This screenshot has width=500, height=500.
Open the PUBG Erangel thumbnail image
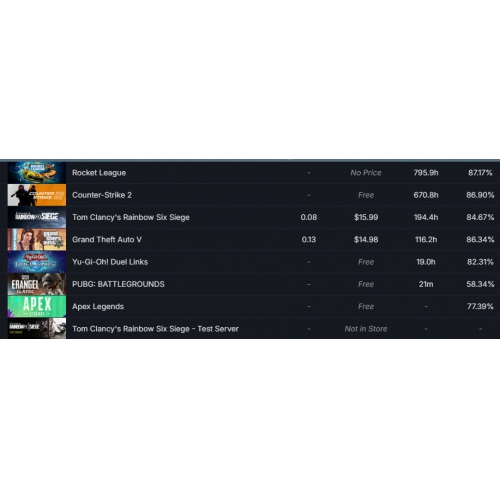pyautogui.click(x=37, y=284)
